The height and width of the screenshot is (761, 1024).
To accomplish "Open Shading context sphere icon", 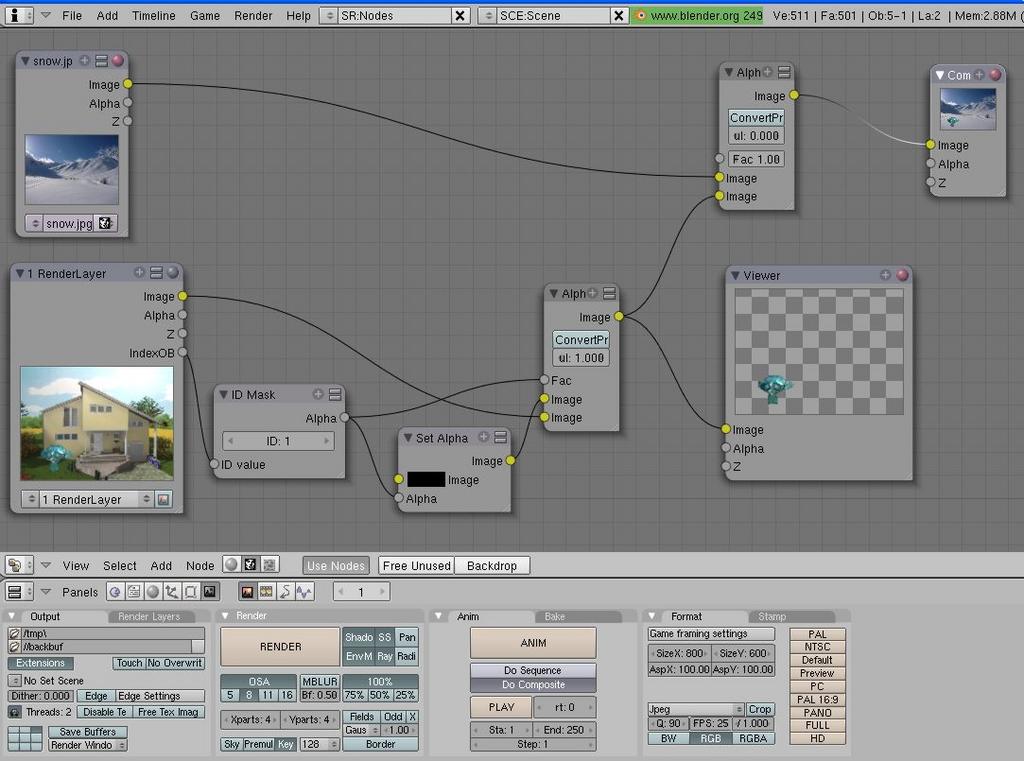I will coord(153,592).
